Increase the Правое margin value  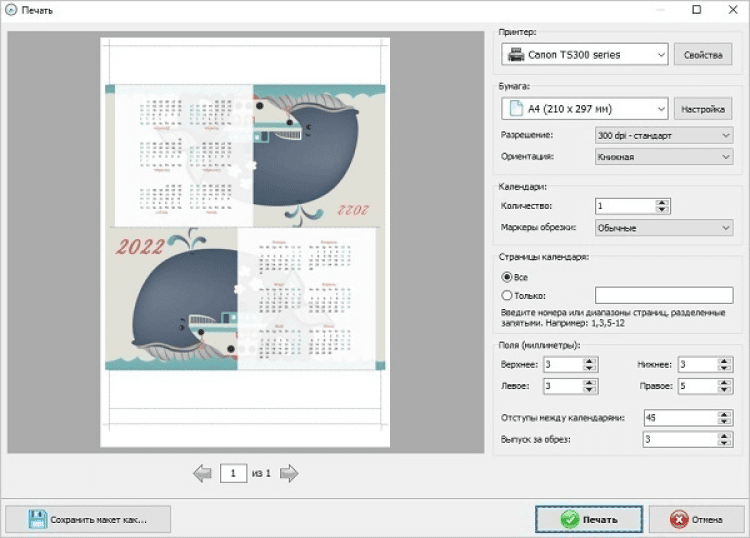pos(725,382)
